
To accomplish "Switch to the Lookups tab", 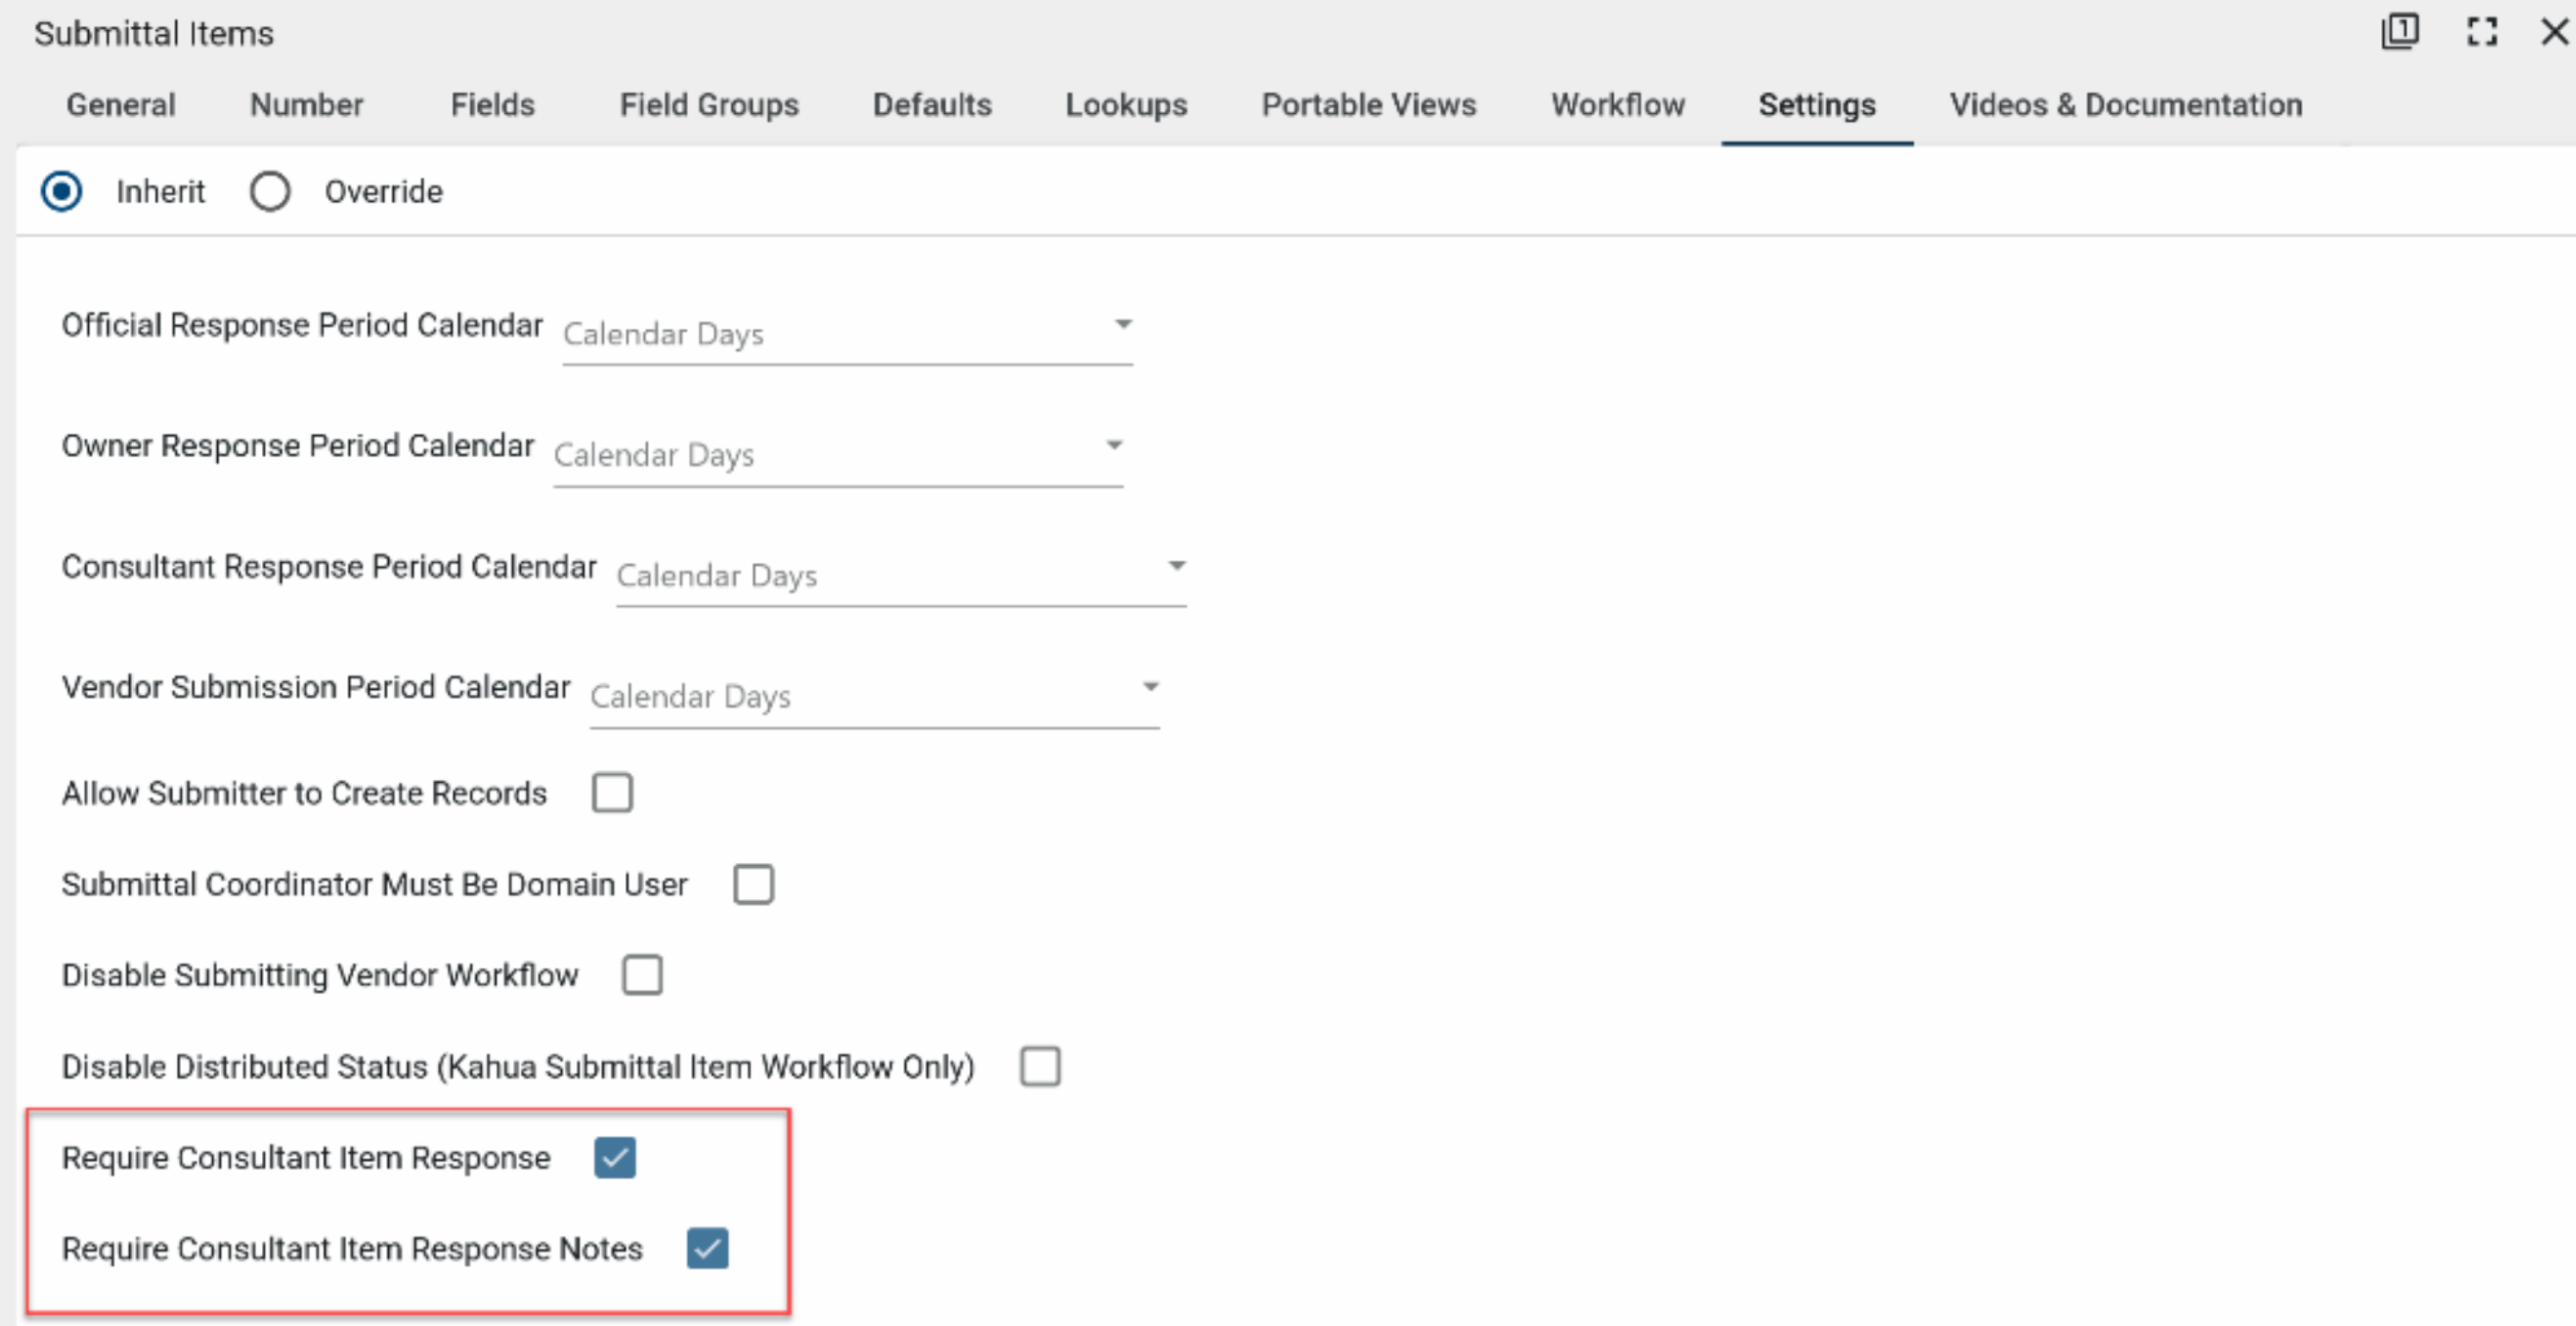I will [x=1126, y=105].
